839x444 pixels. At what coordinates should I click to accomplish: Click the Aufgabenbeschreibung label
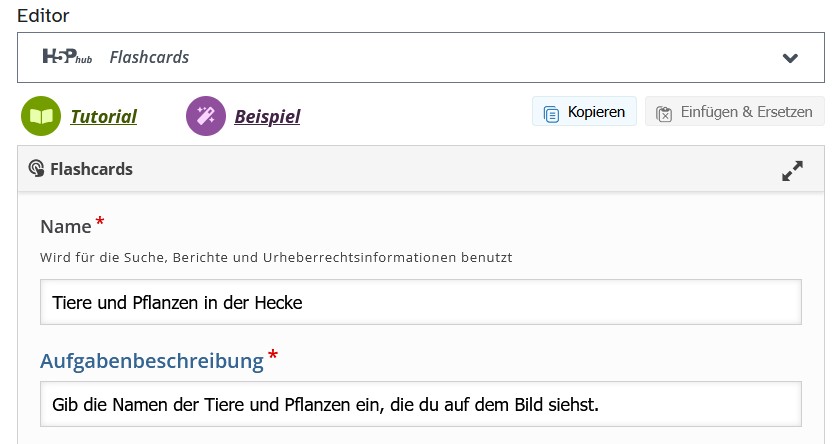151,360
